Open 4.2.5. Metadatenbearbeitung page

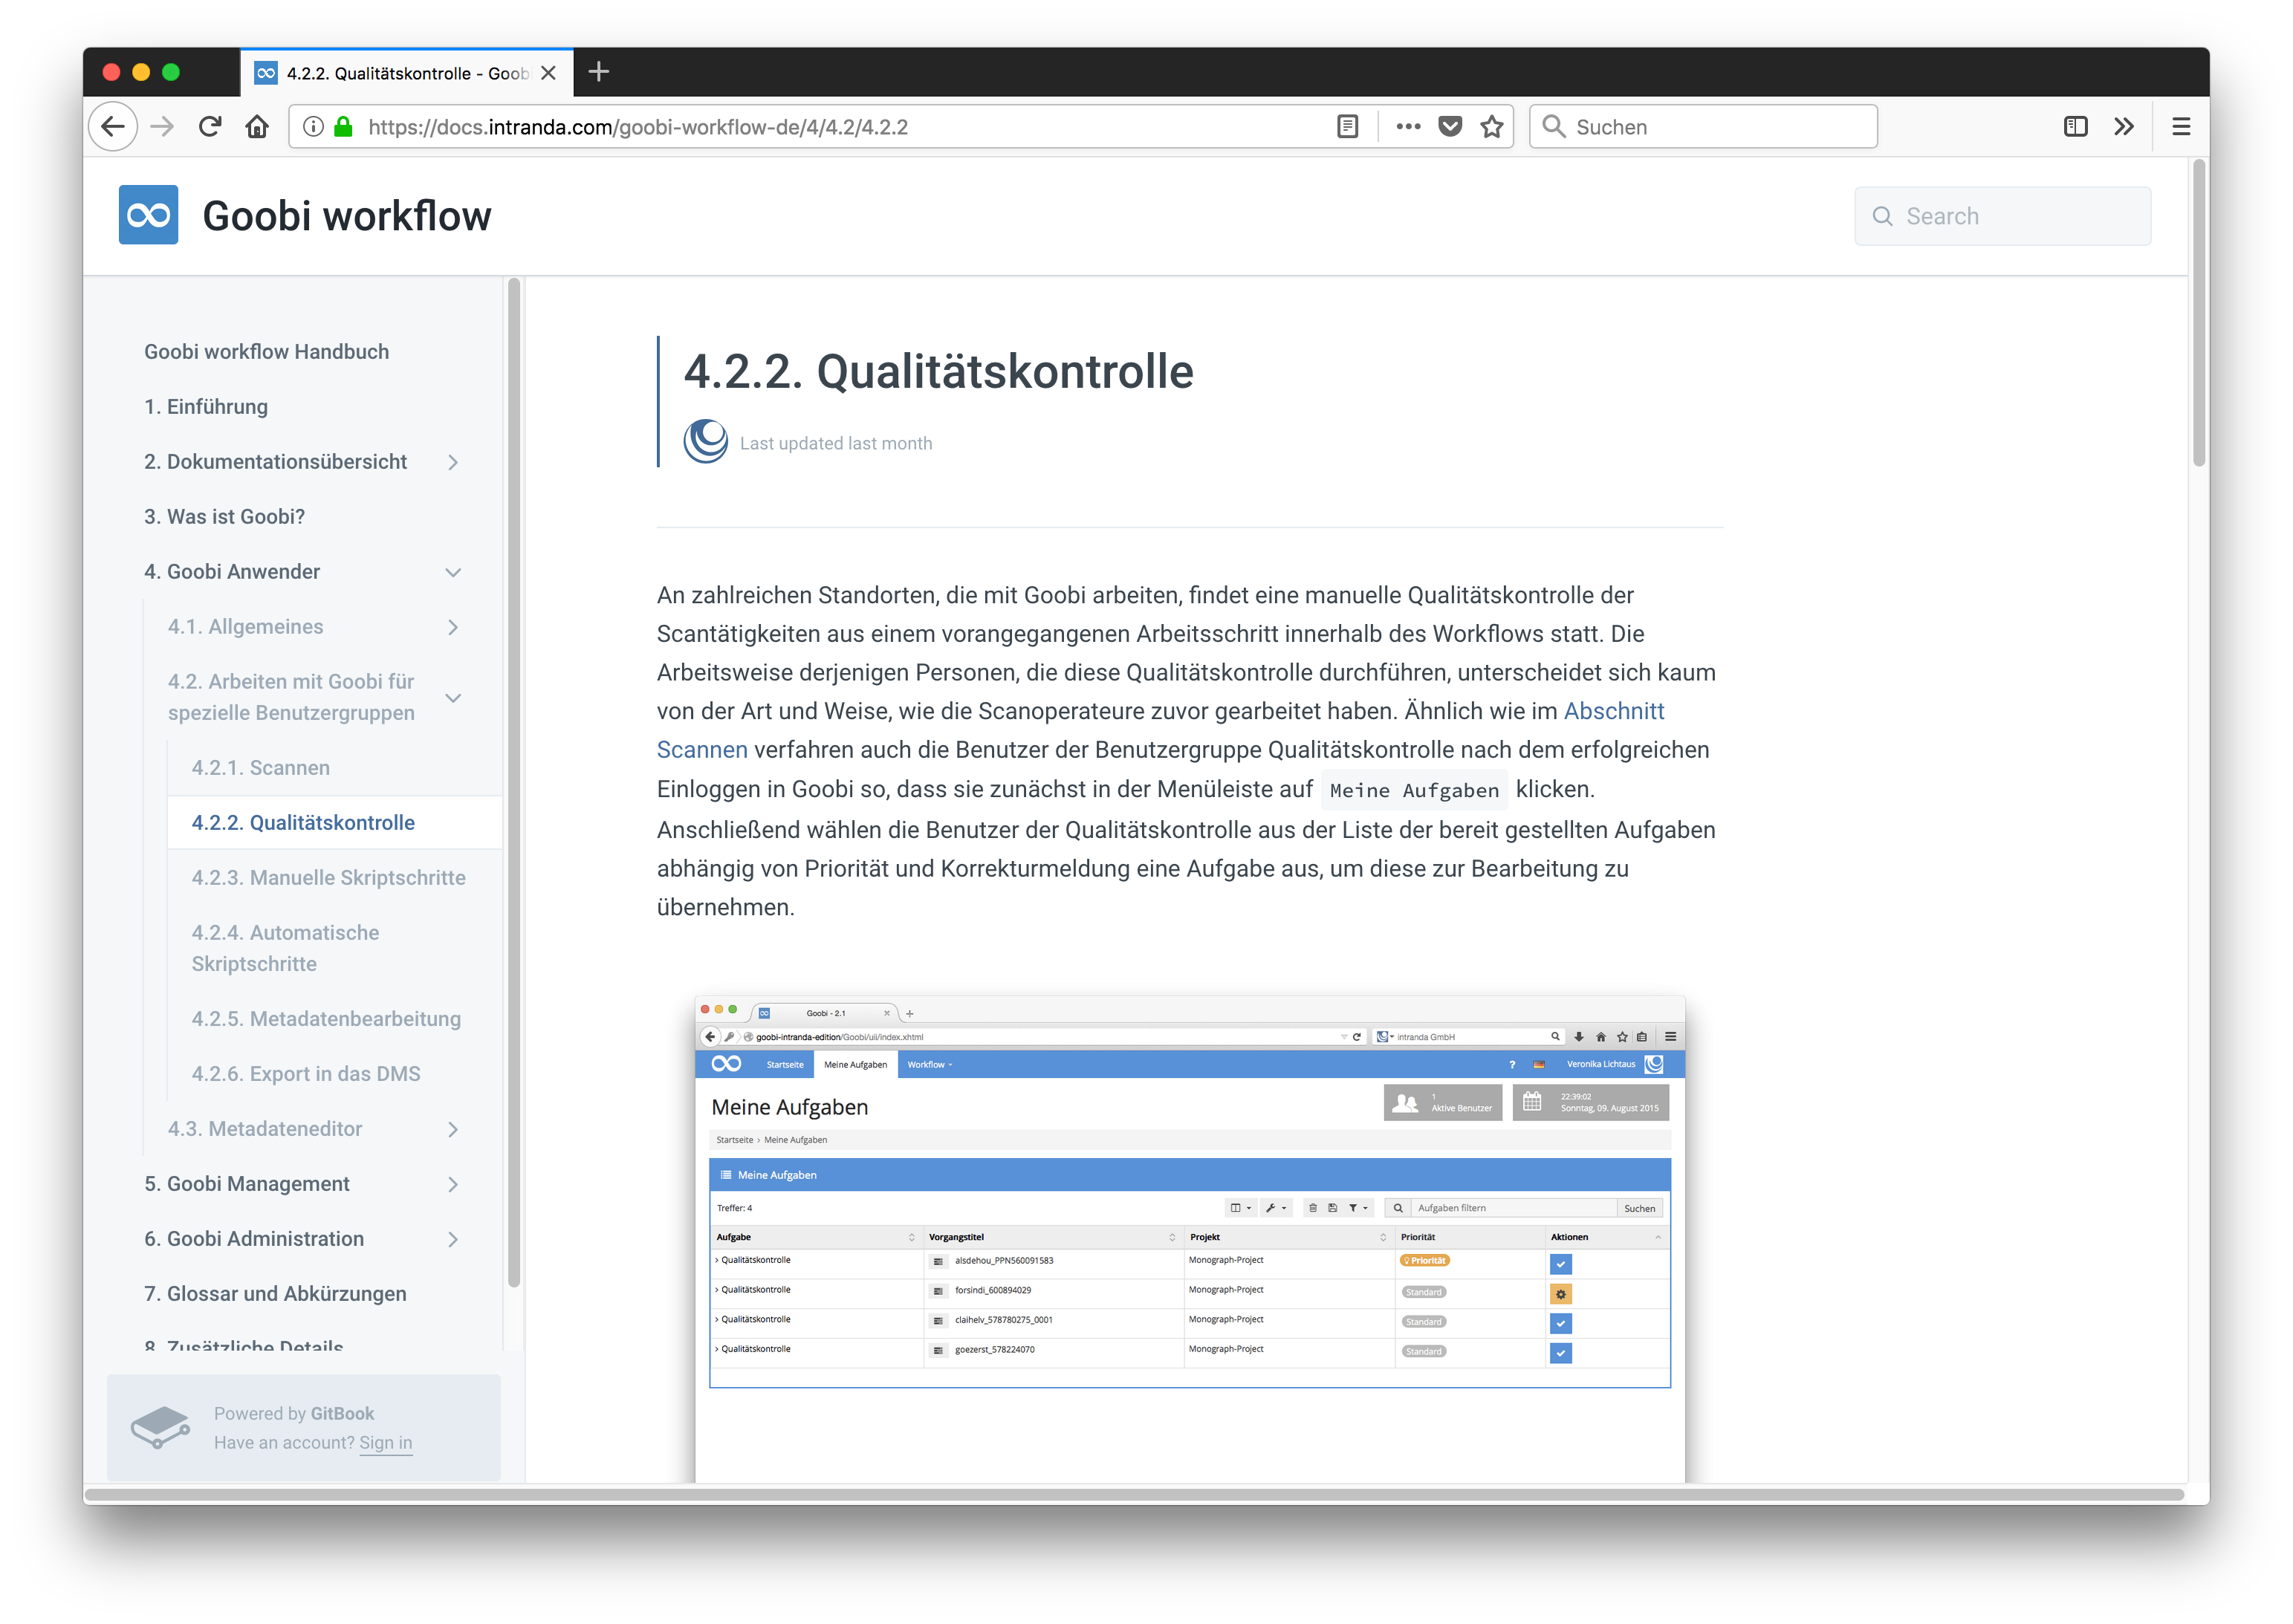(326, 1018)
